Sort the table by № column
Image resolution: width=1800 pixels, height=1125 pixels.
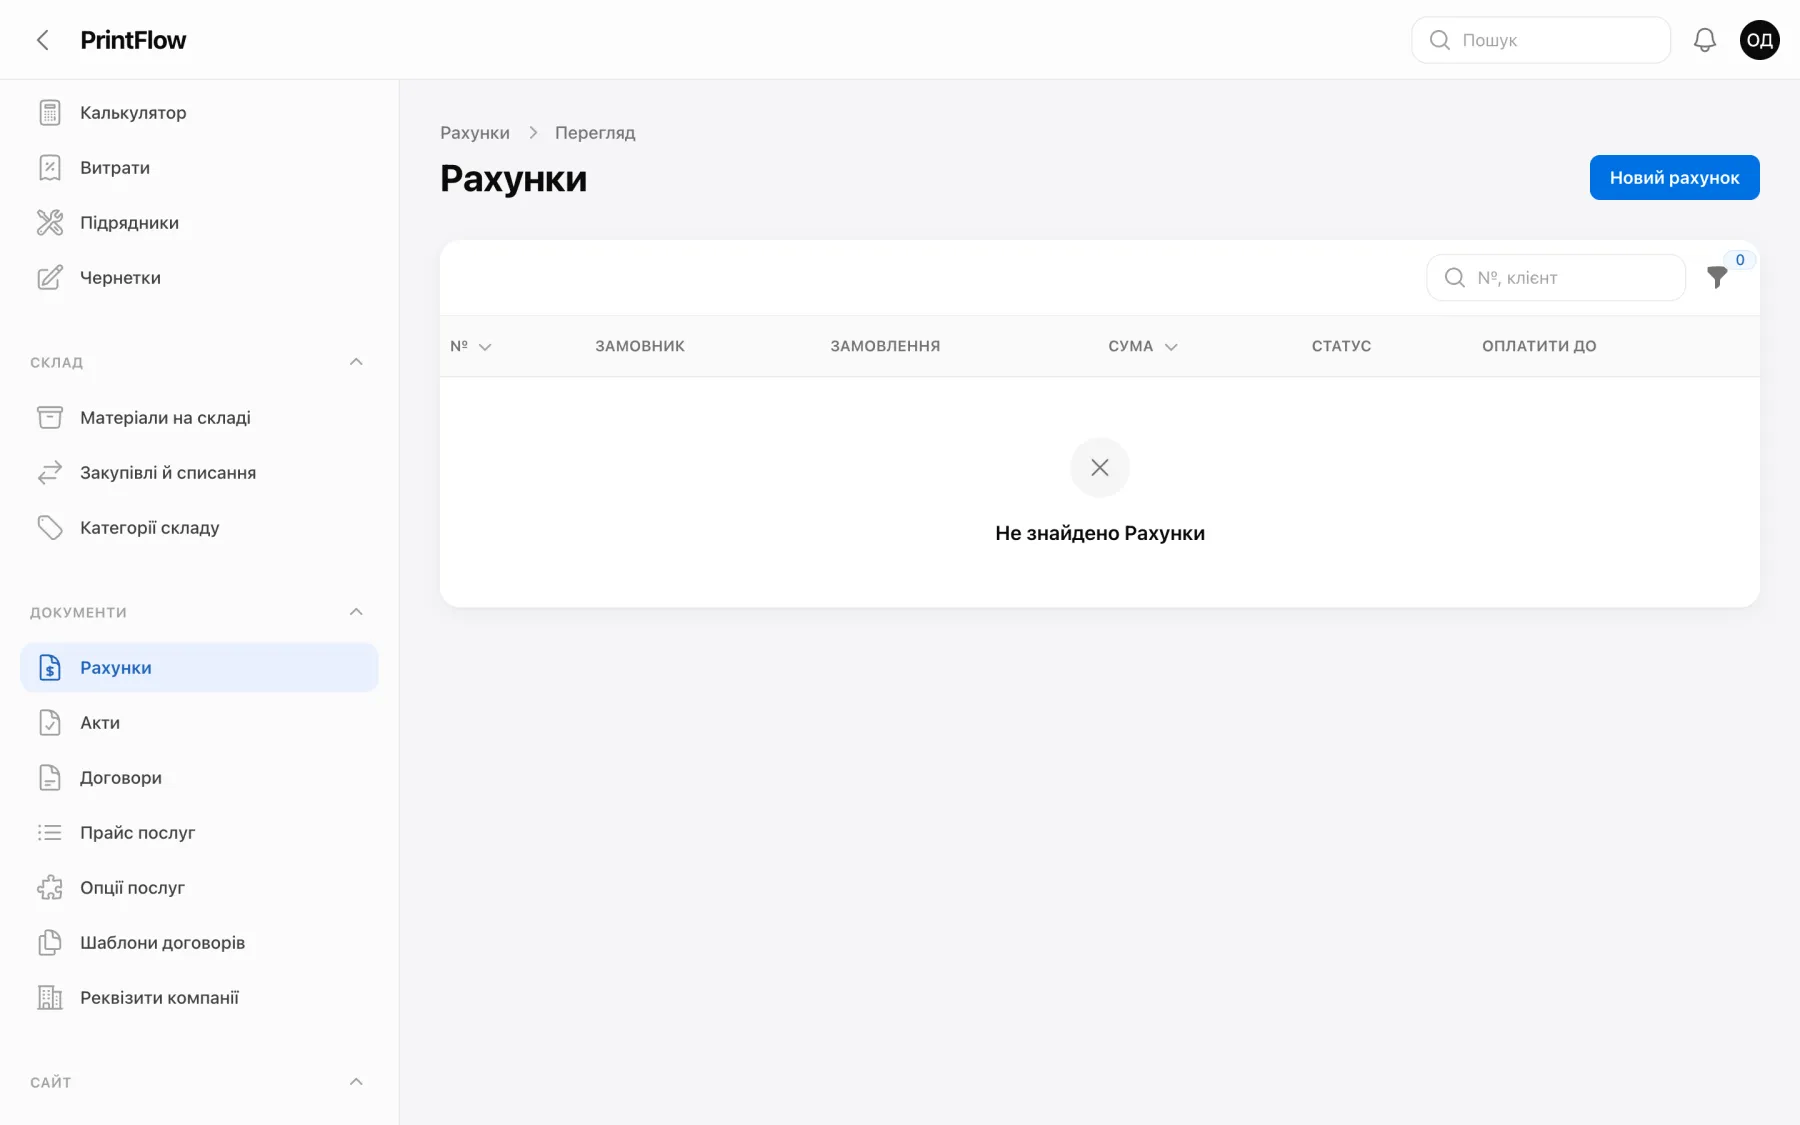coord(471,346)
